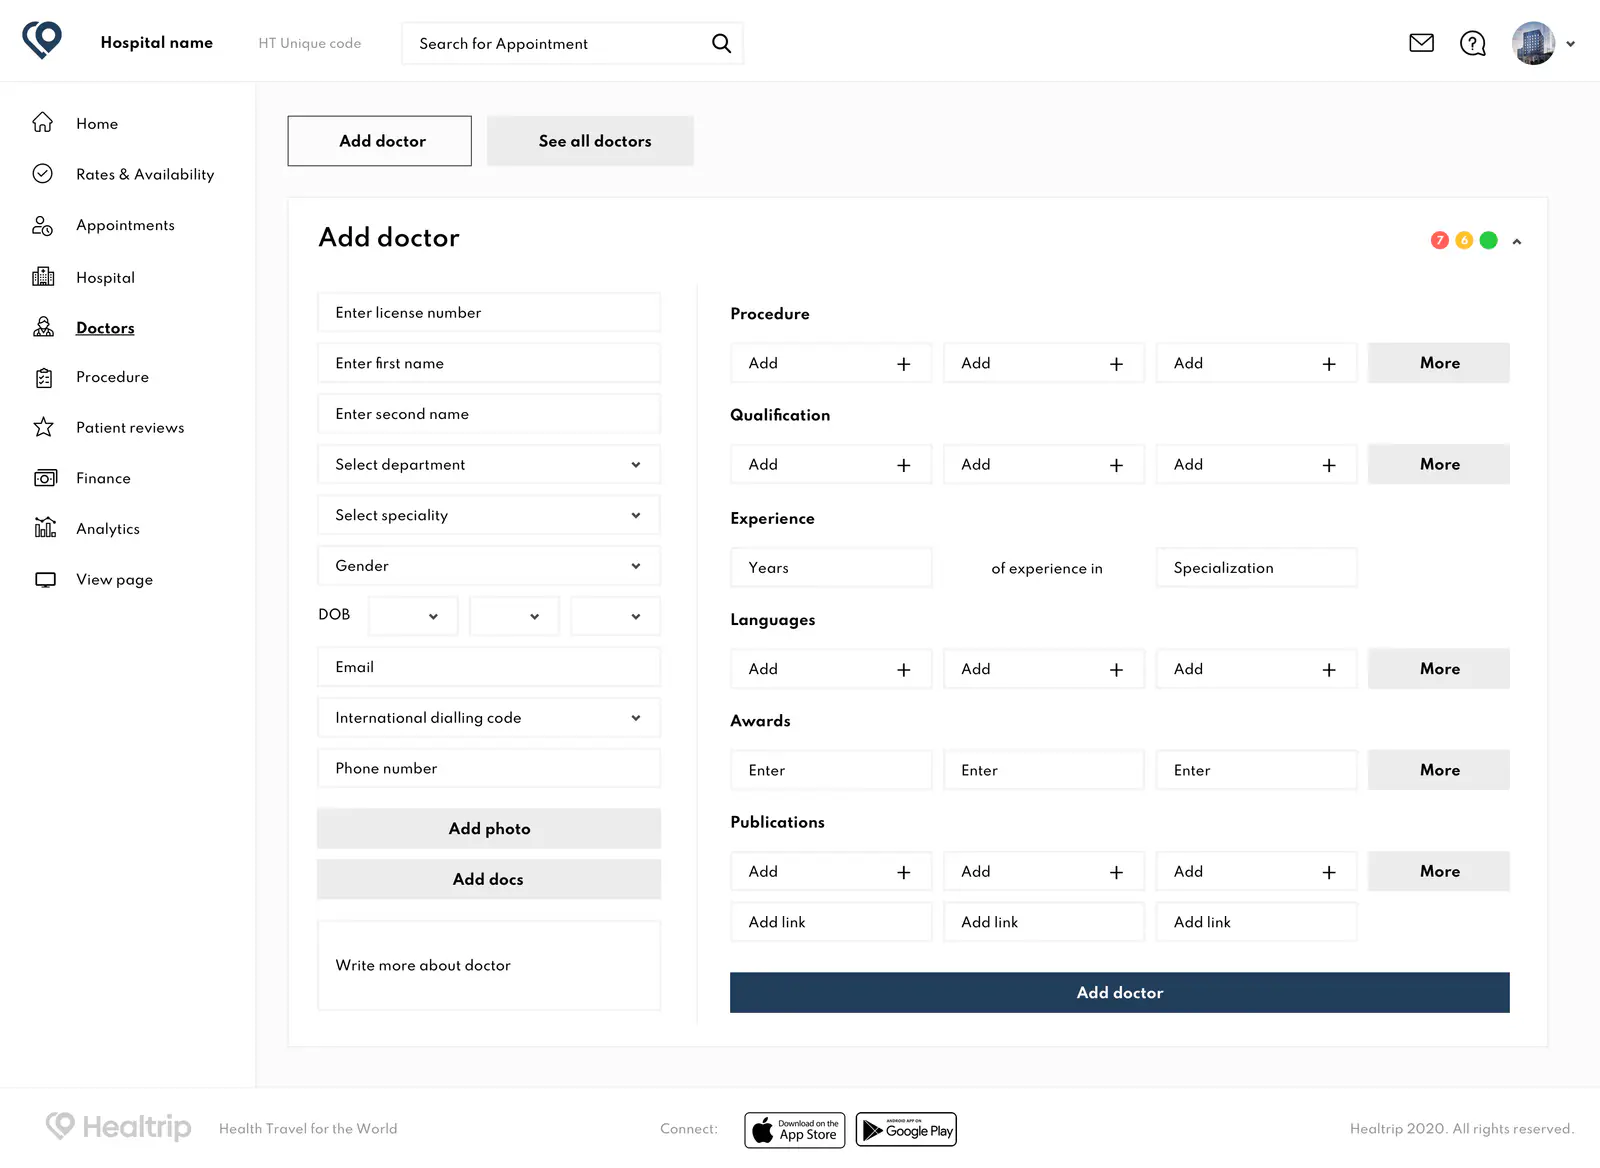Click plus icon in second Procedure Add field
The image size is (1600, 1168).
(x=1116, y=364)
